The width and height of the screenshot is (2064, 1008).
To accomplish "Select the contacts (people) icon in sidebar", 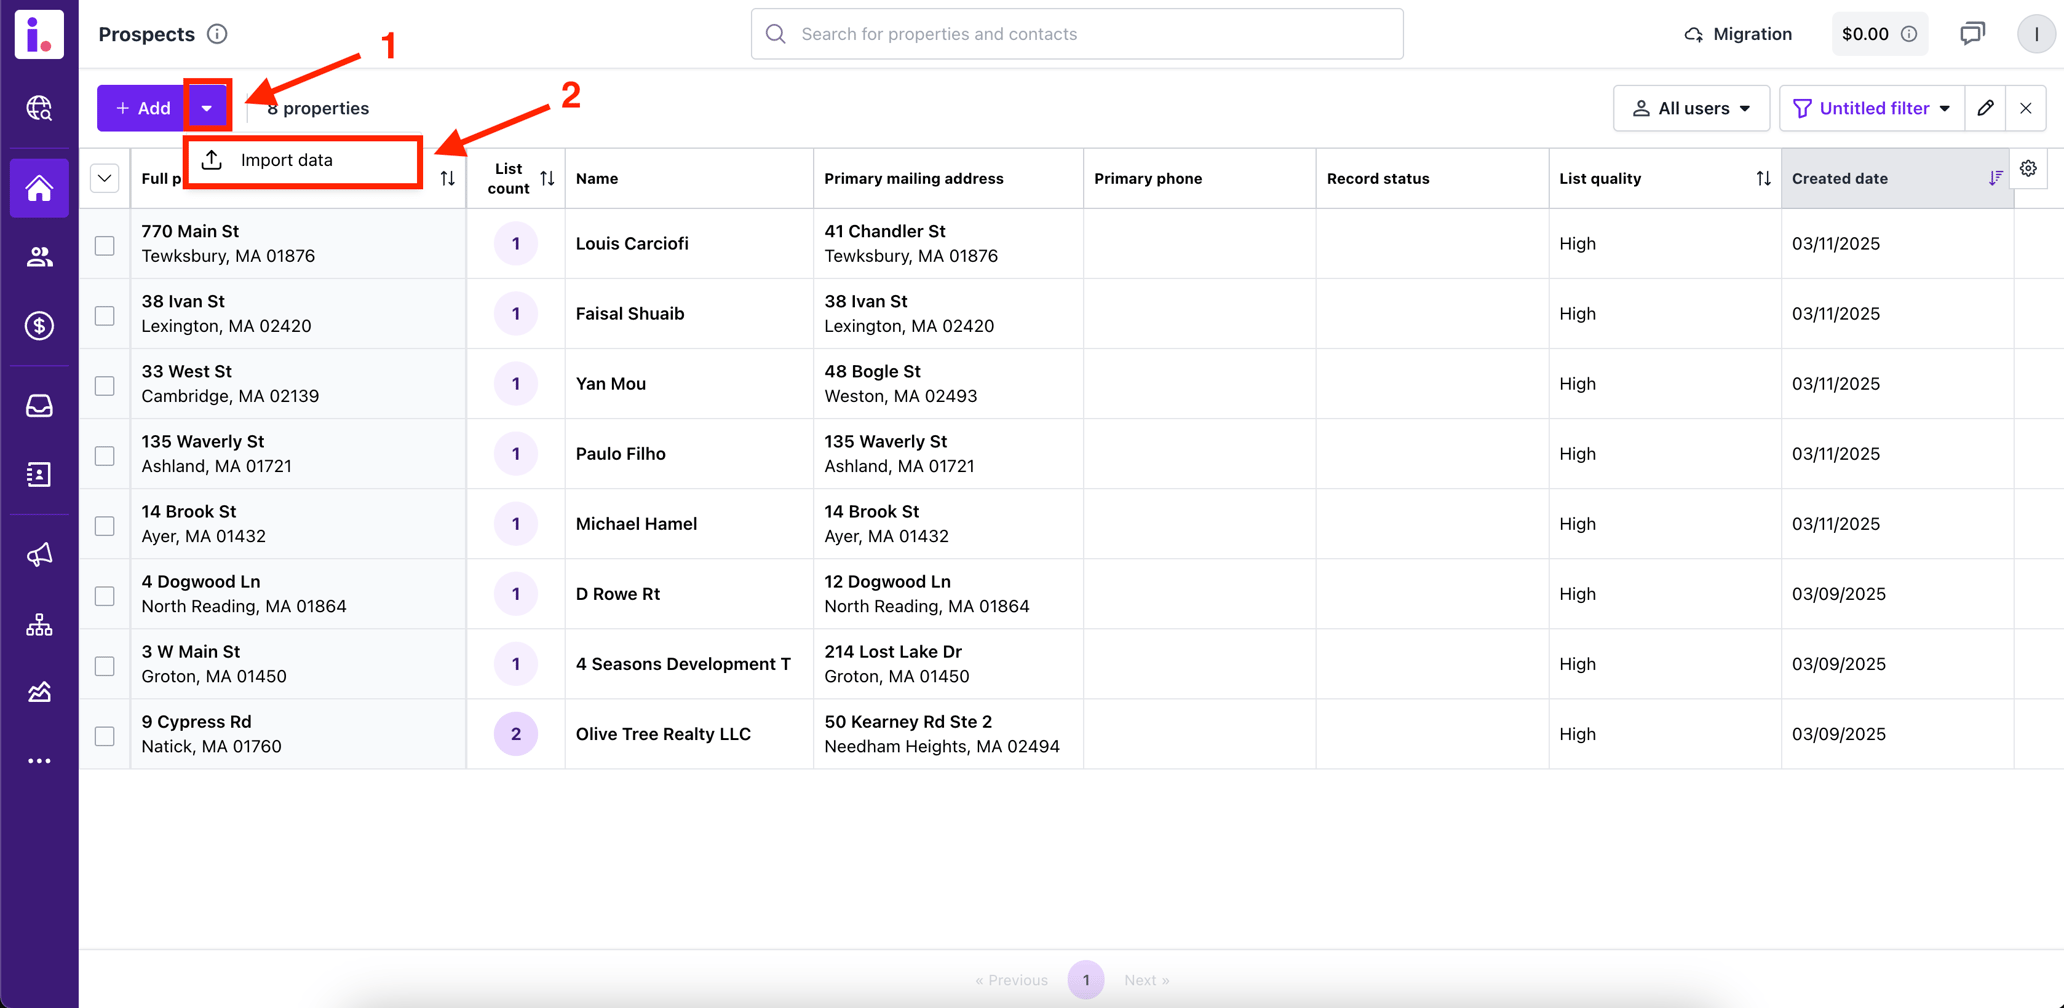I will (x=39, y=256).
